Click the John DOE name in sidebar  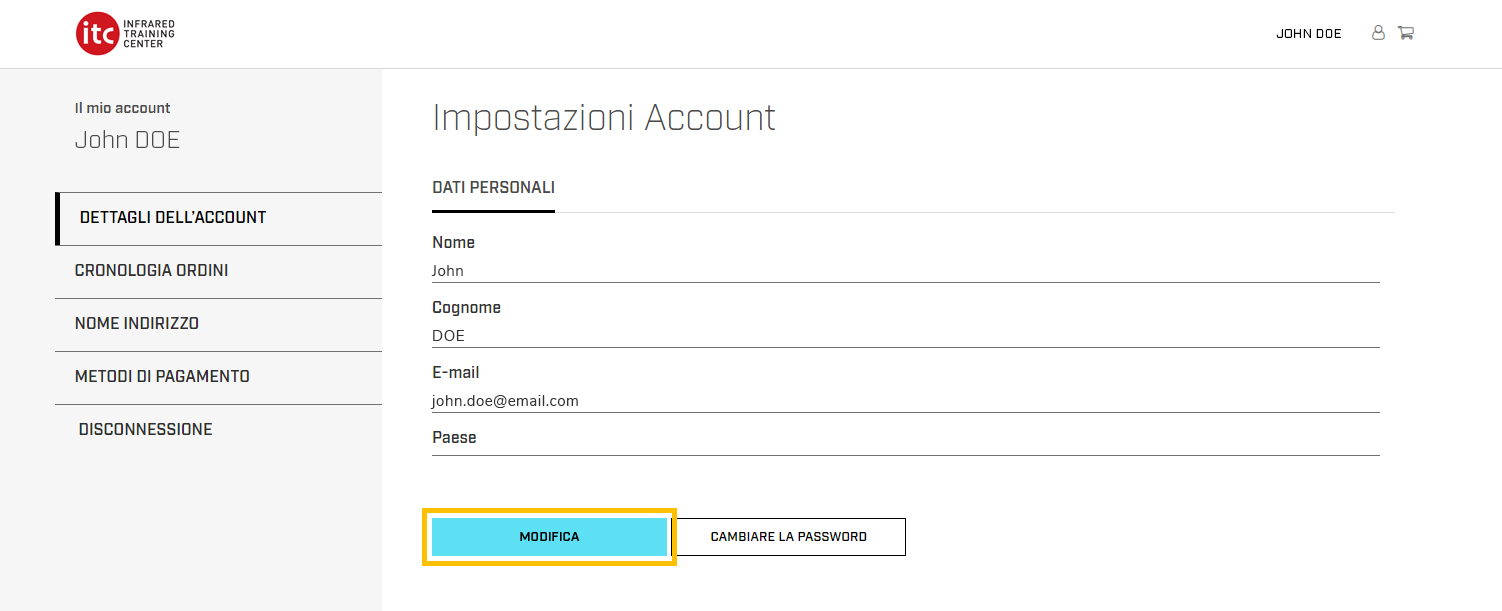pyautogui.click(x=127, y=140)
